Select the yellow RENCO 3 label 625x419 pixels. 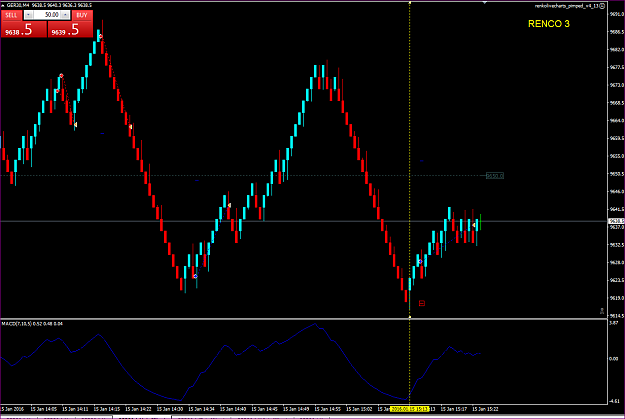pos(548,24)
